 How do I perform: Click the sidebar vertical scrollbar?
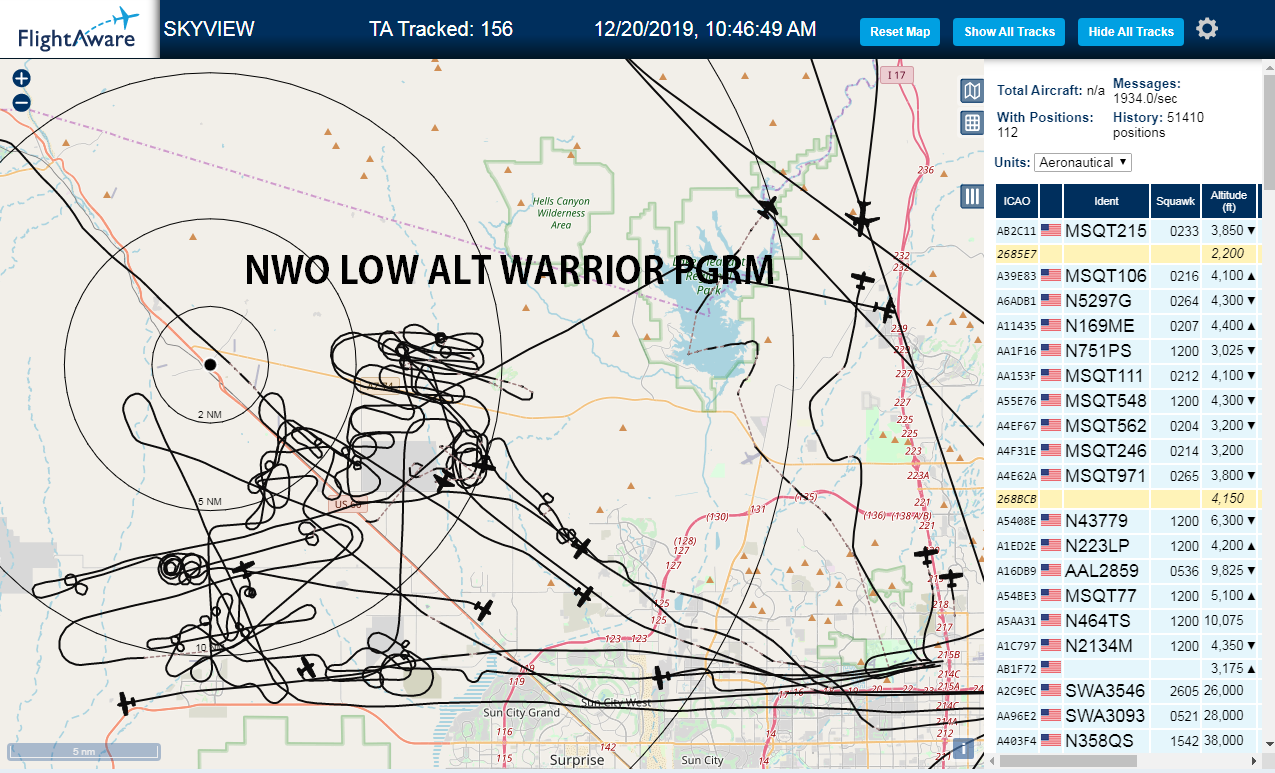pos(1269,130)
